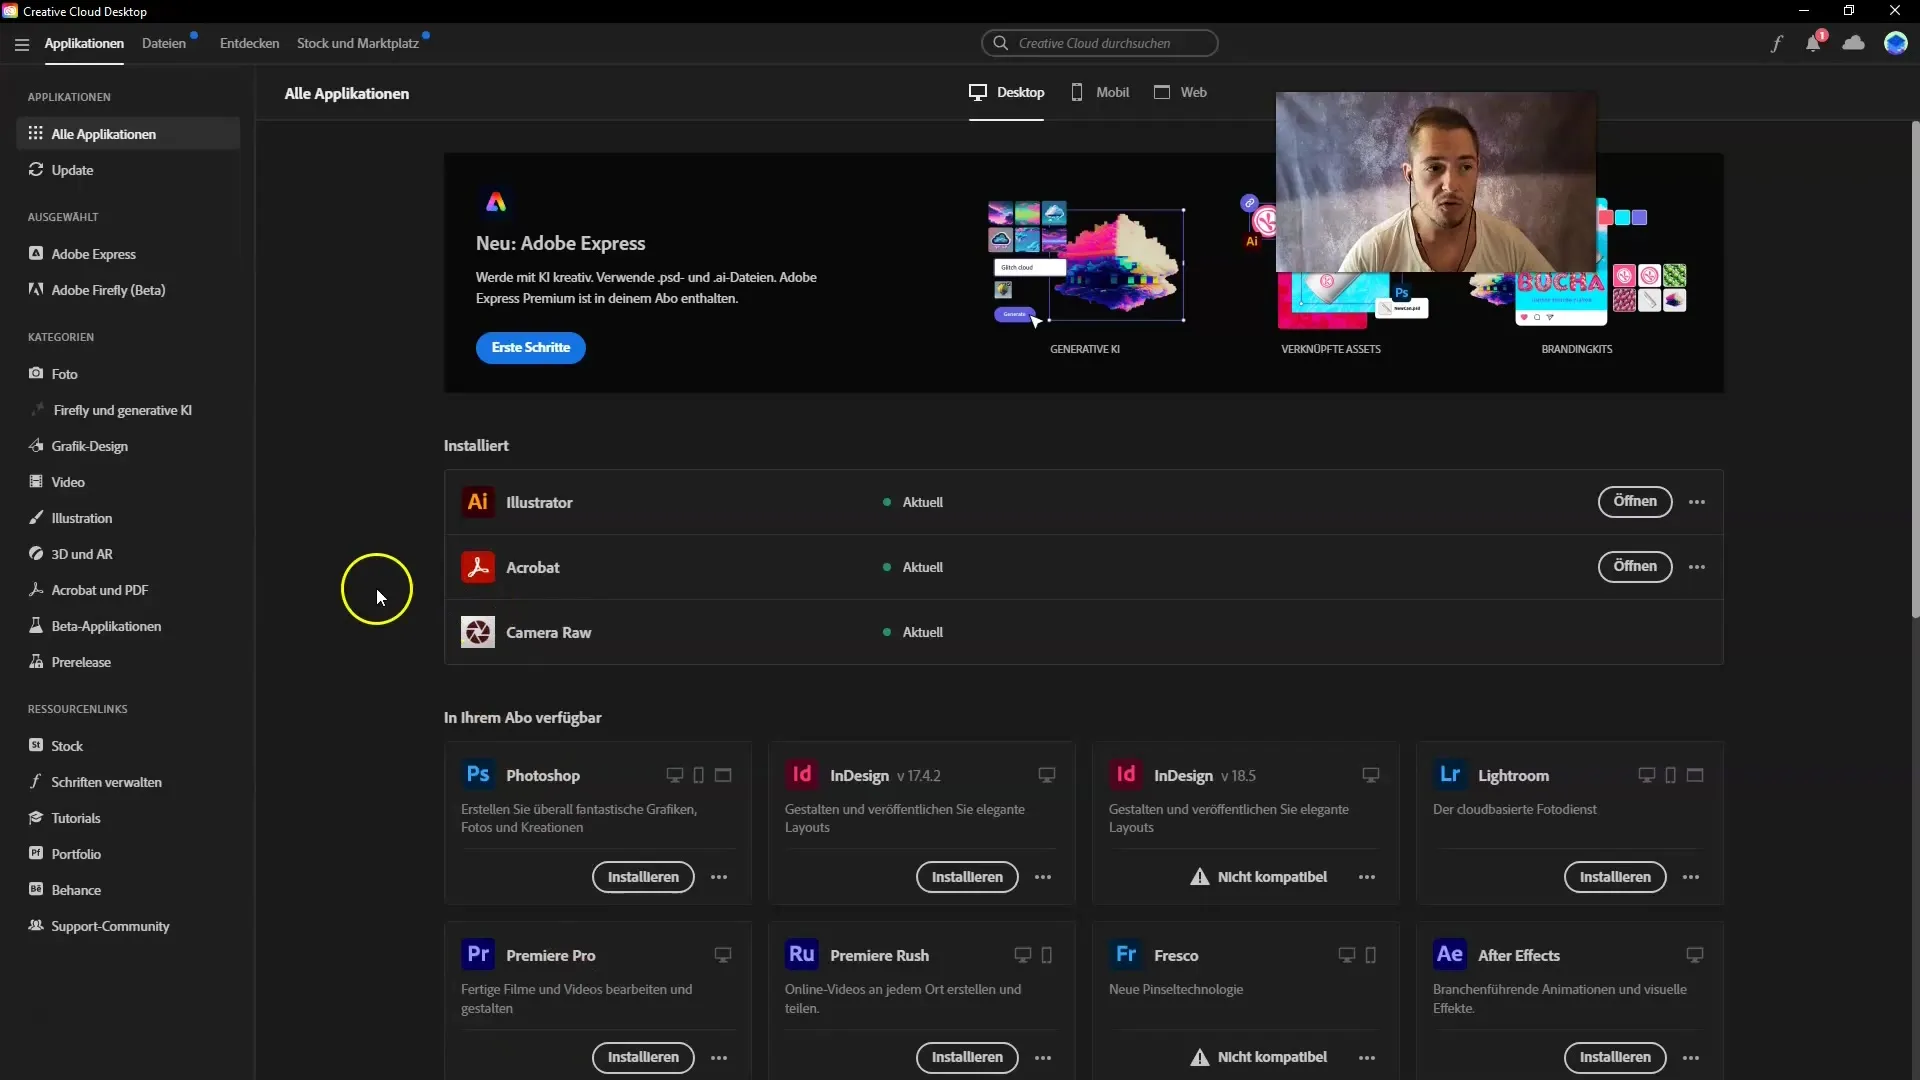Click the InDesign v18.5 Id icon
This screenshot has height=1080, width=1920.
1126,775
